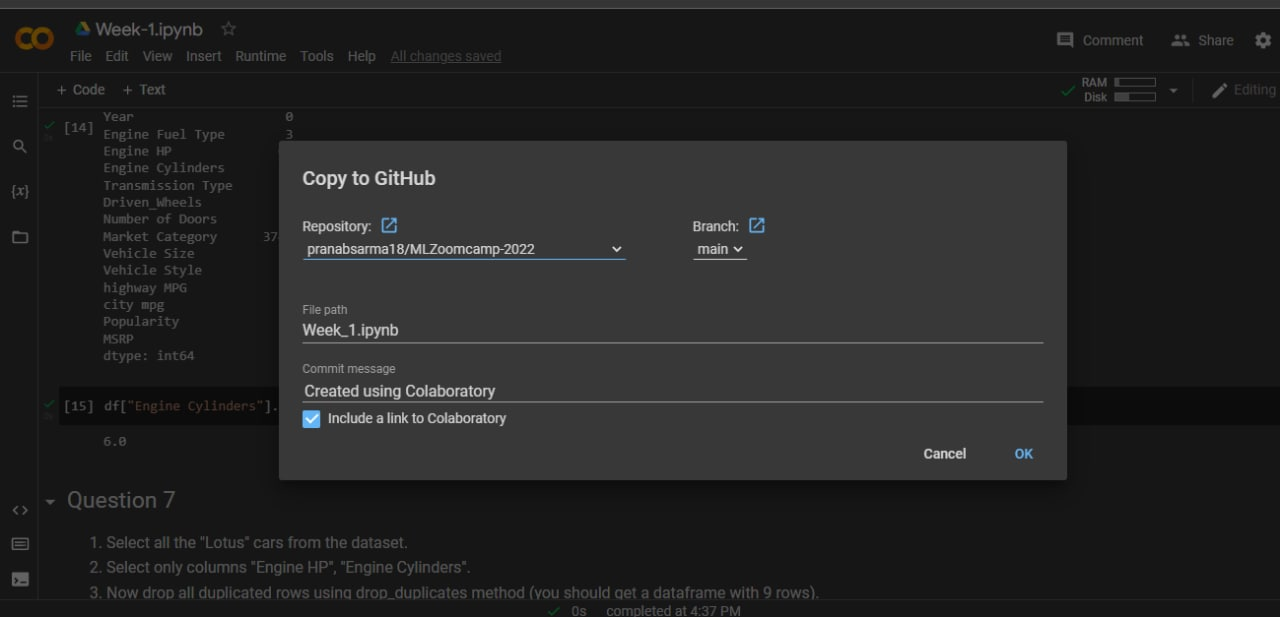Open the Branch main dropdown
1280x617 pixels.
720,249
